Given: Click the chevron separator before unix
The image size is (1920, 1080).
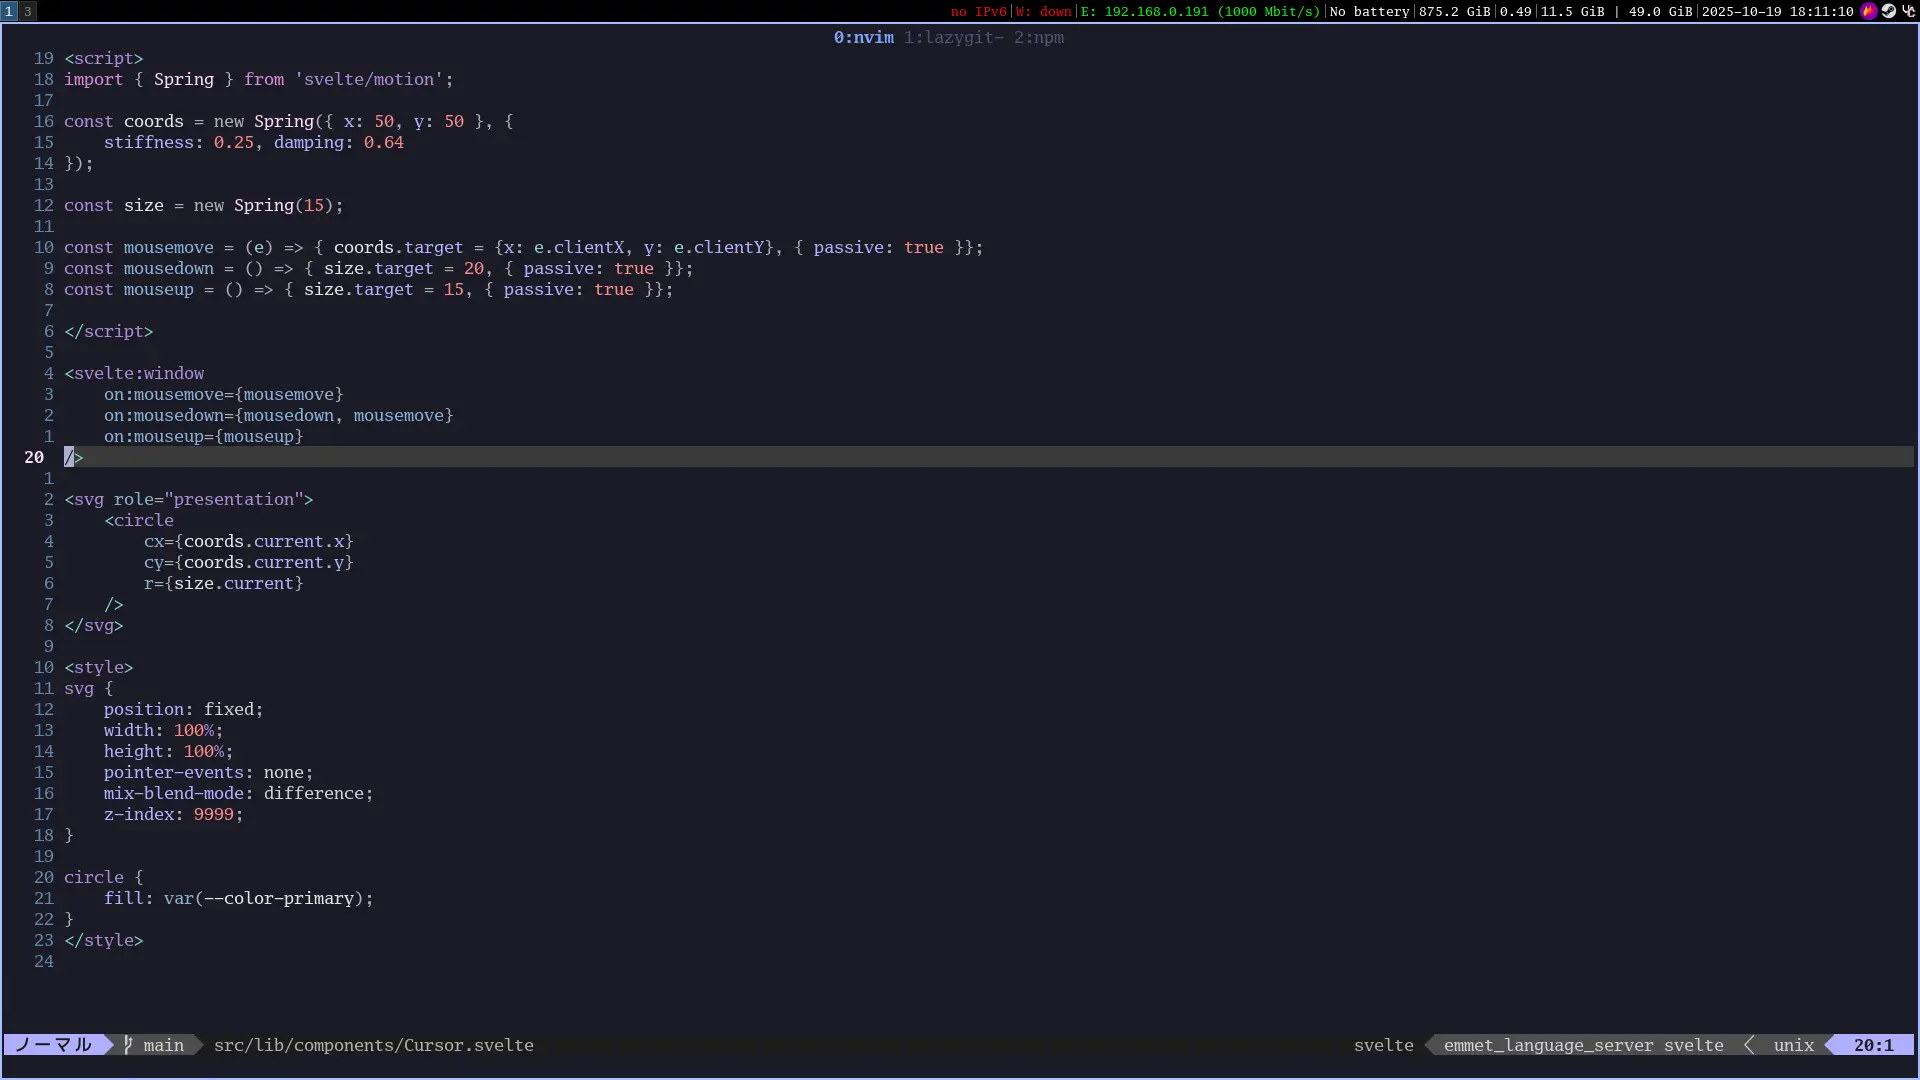Looking at the screenshot, I should point(1749,1045).
